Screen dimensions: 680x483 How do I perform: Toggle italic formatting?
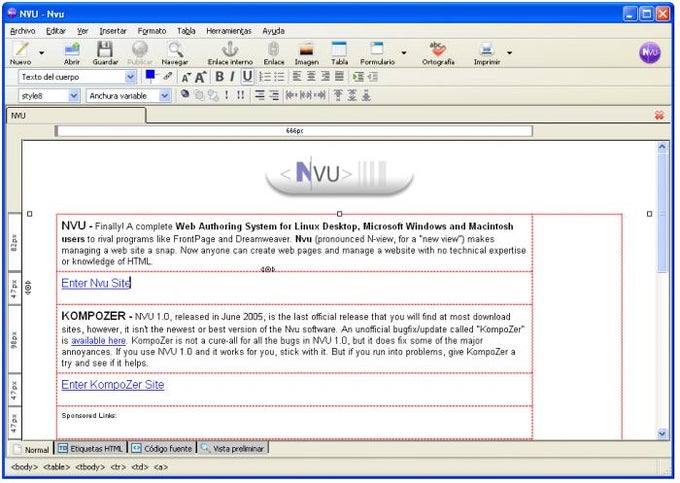(x=232, y=77)
